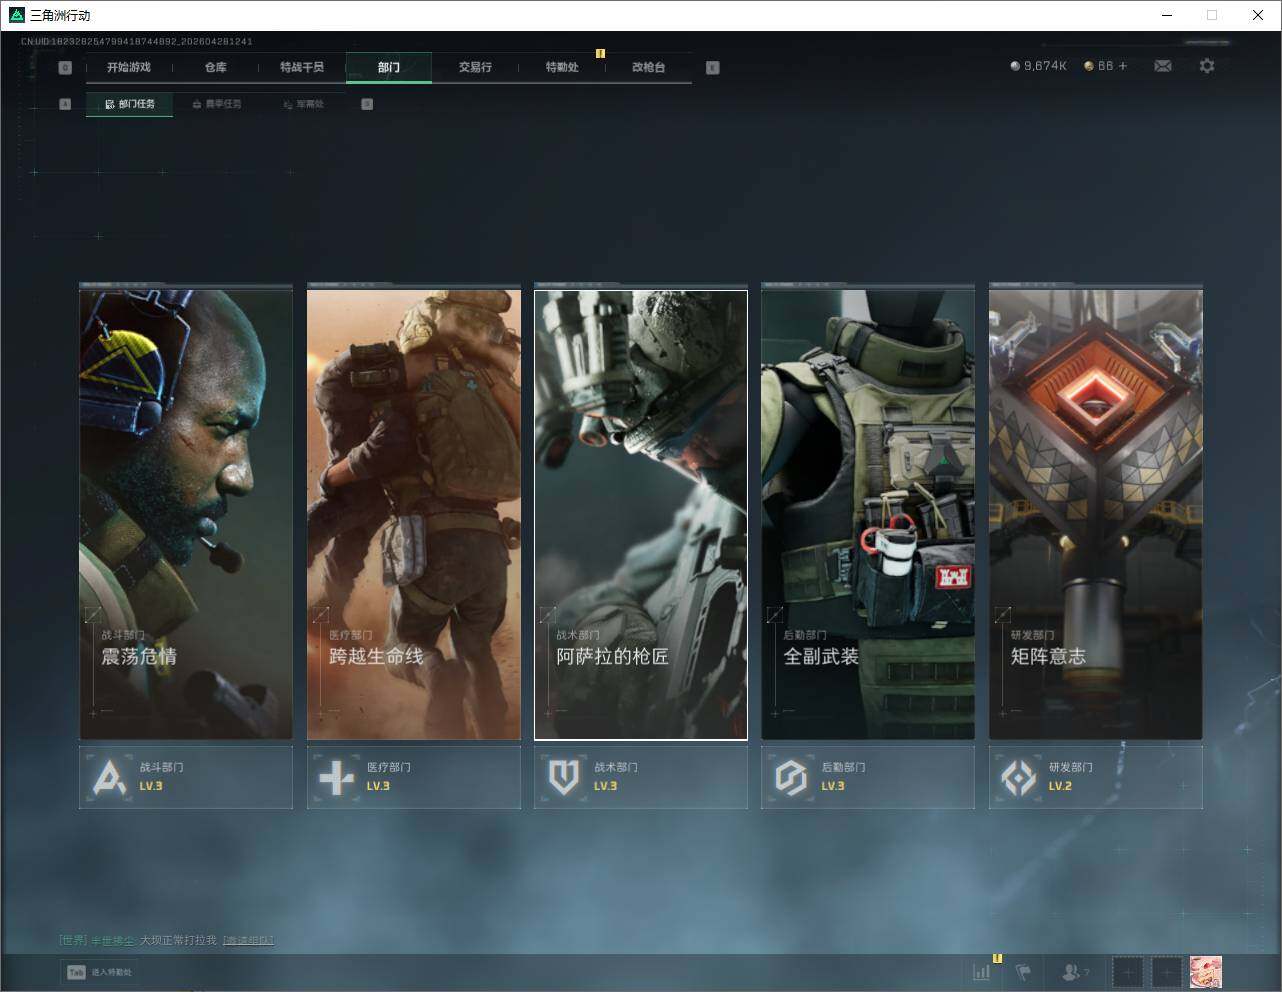The image size is (1282, 992).
Task: Click the gold coin currency icon
Action: coord(1089,66)
